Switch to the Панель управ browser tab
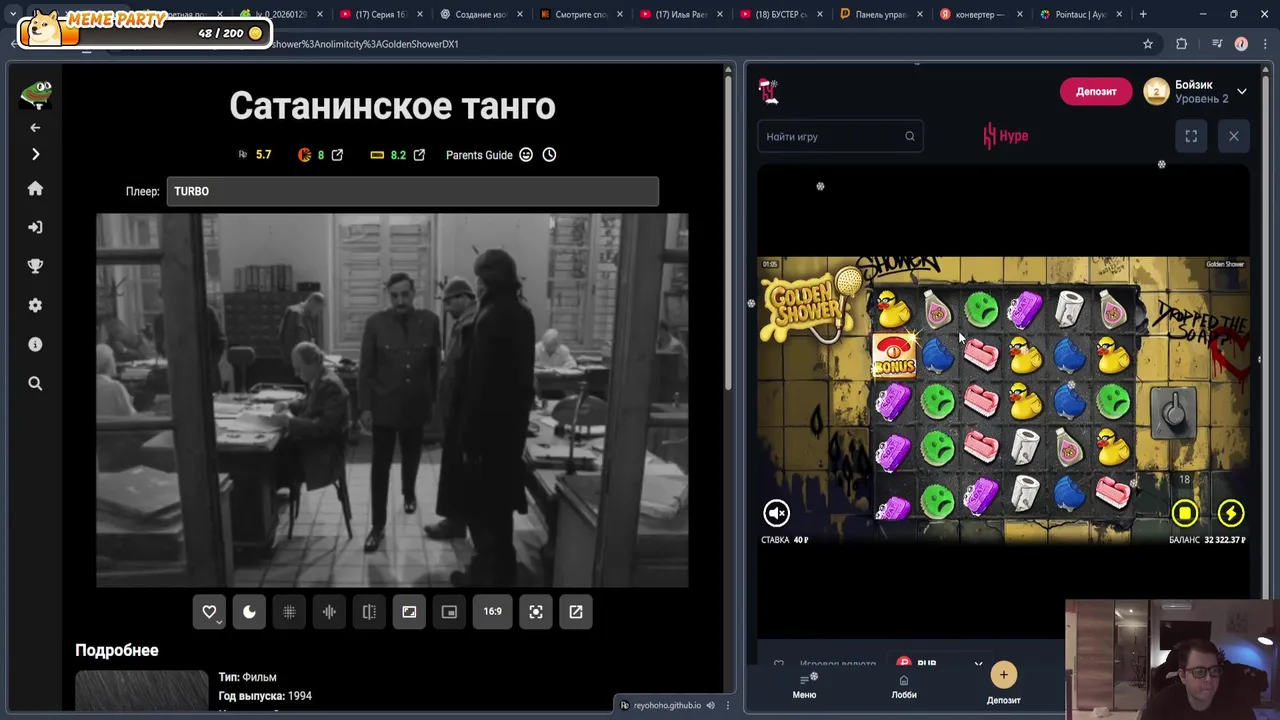Image resolution: width=1280 pixels, height=720 pixels. (x=880, y=14)
